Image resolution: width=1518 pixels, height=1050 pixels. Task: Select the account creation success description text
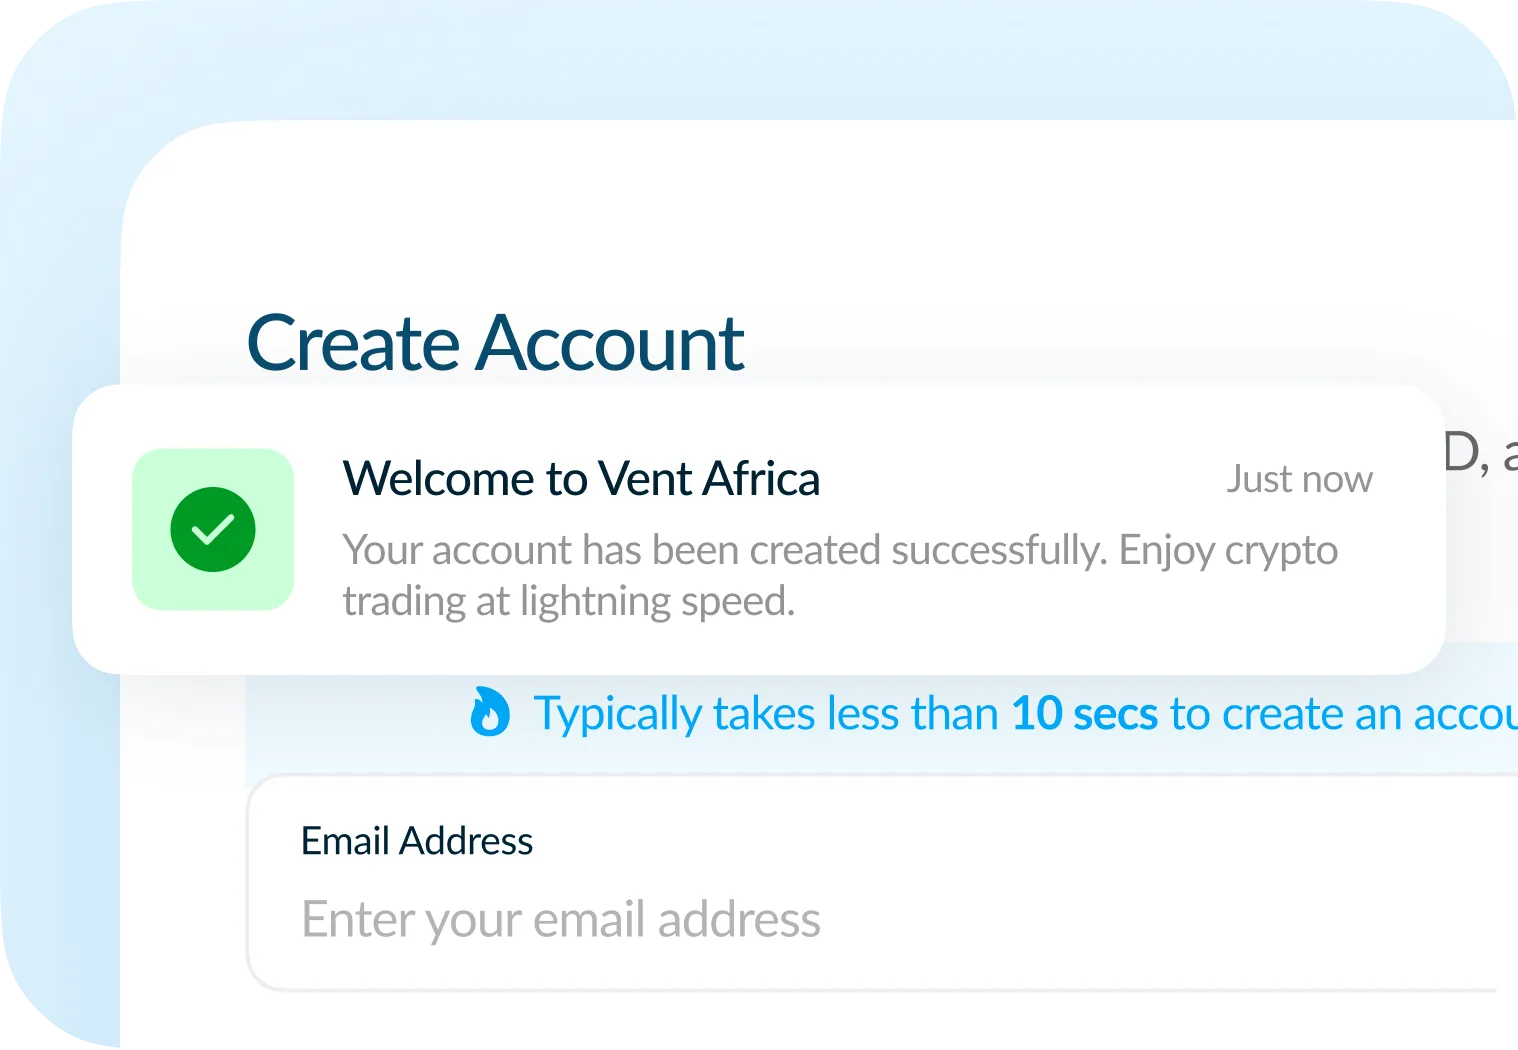click(839, 575)
